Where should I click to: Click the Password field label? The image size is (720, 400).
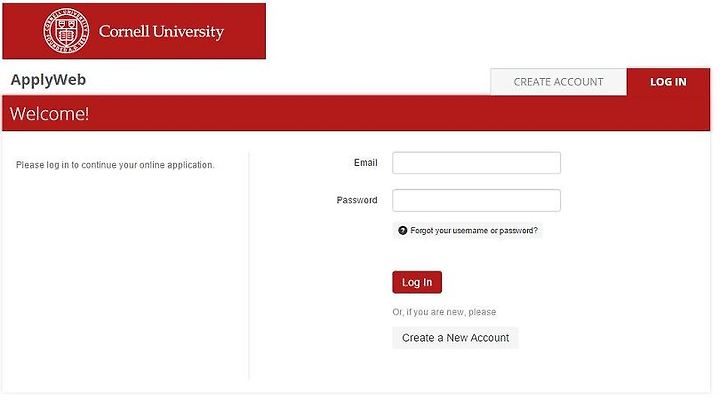[x=357, y=200]
